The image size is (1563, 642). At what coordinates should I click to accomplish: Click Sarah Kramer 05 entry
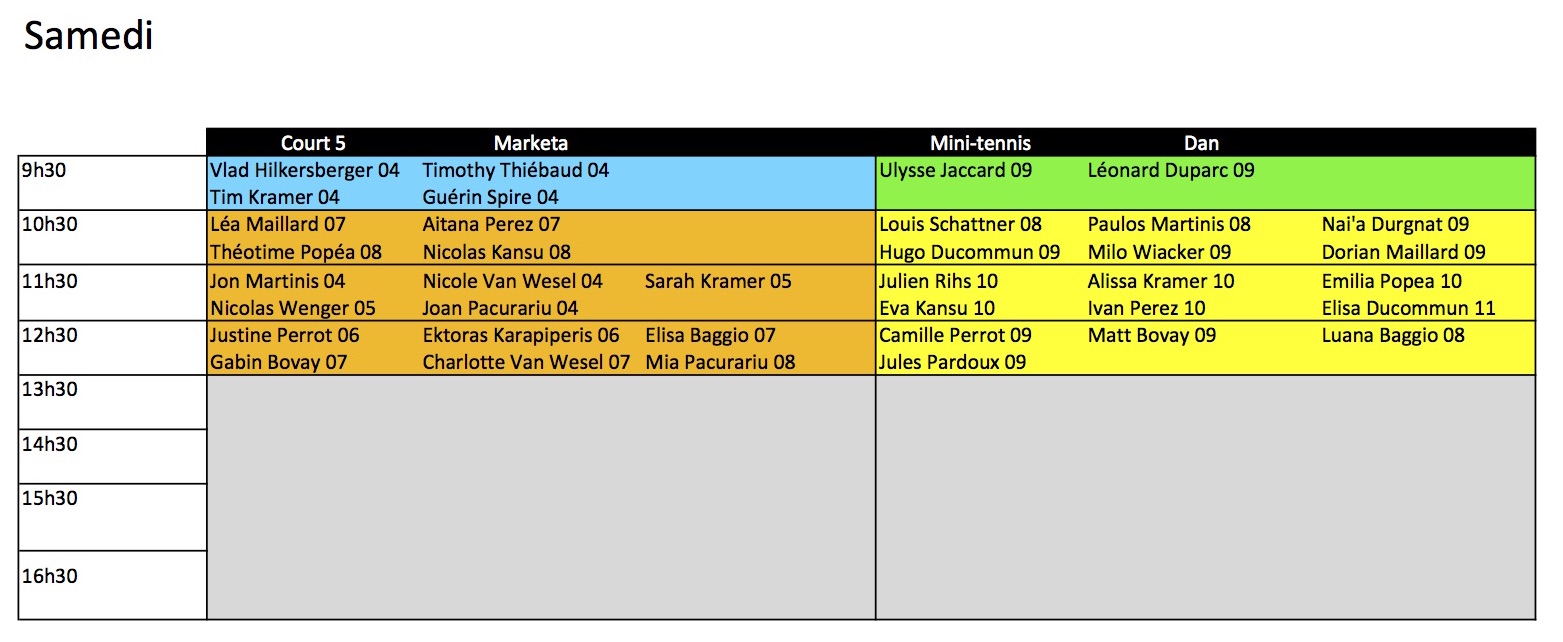point(718,281)
